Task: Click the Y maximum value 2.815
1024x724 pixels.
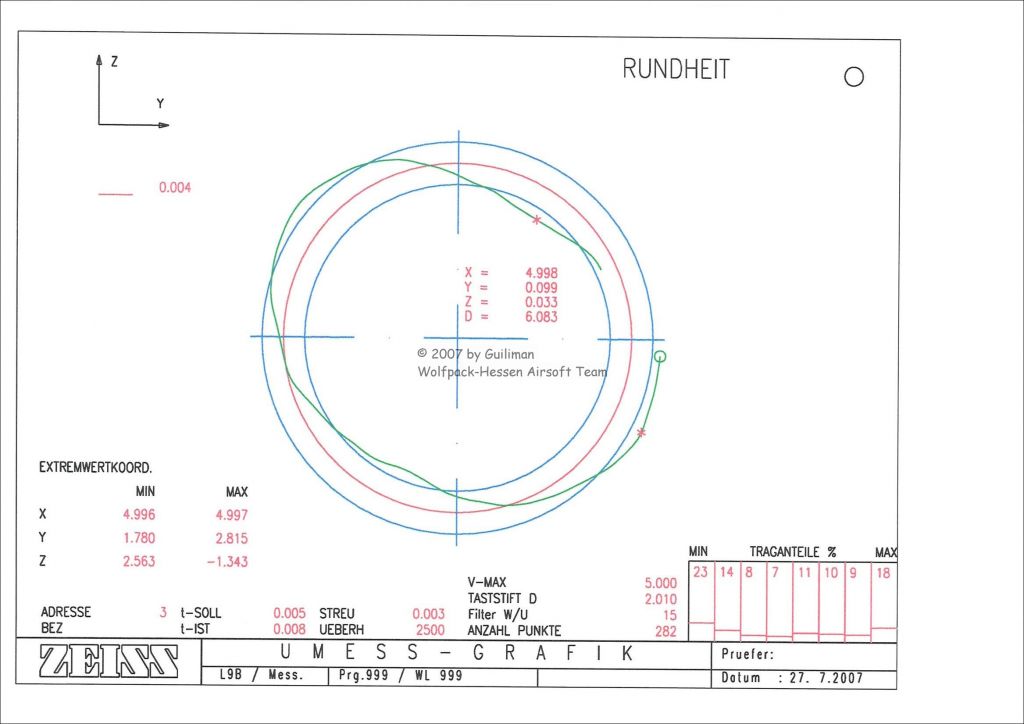Action: click(232, 539)
